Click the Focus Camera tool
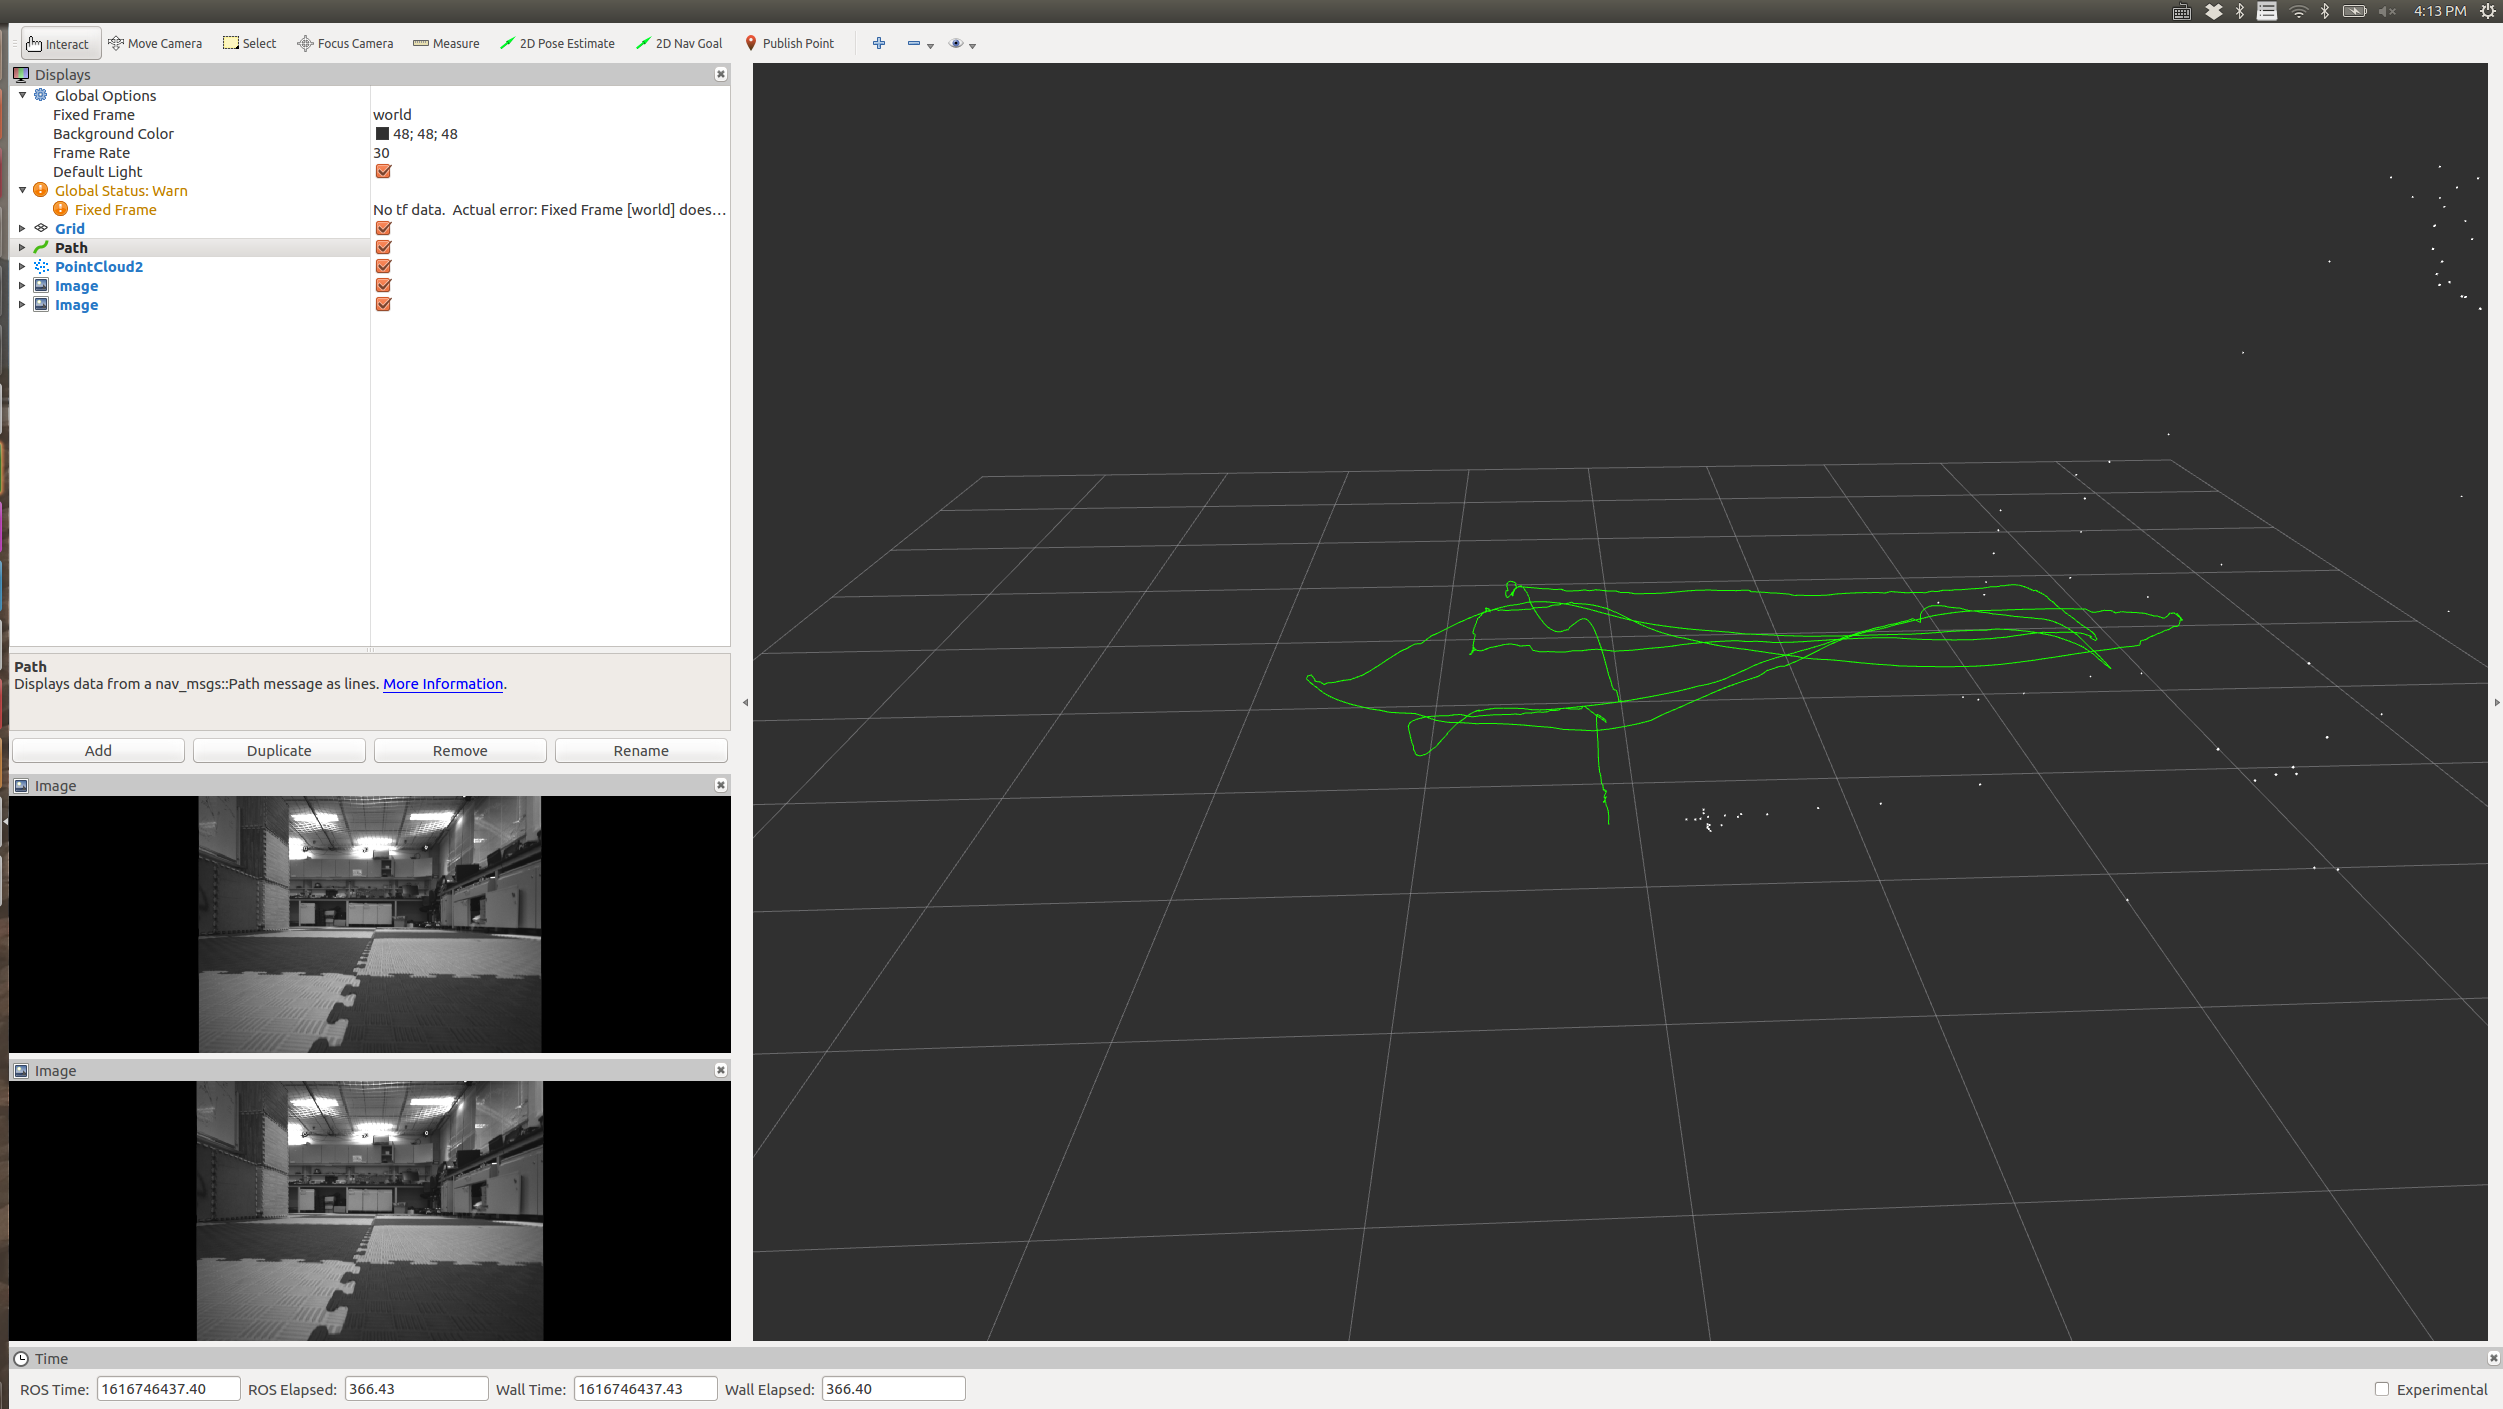Viewport: 2503px width, 1409px height. coord(345,44)
